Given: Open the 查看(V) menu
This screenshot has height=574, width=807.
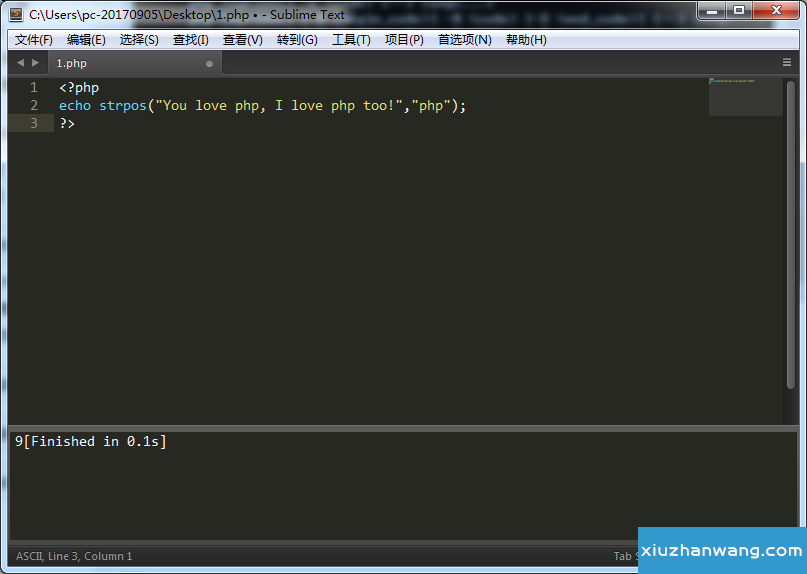Looking at the screenshot, I should [242, 40].
